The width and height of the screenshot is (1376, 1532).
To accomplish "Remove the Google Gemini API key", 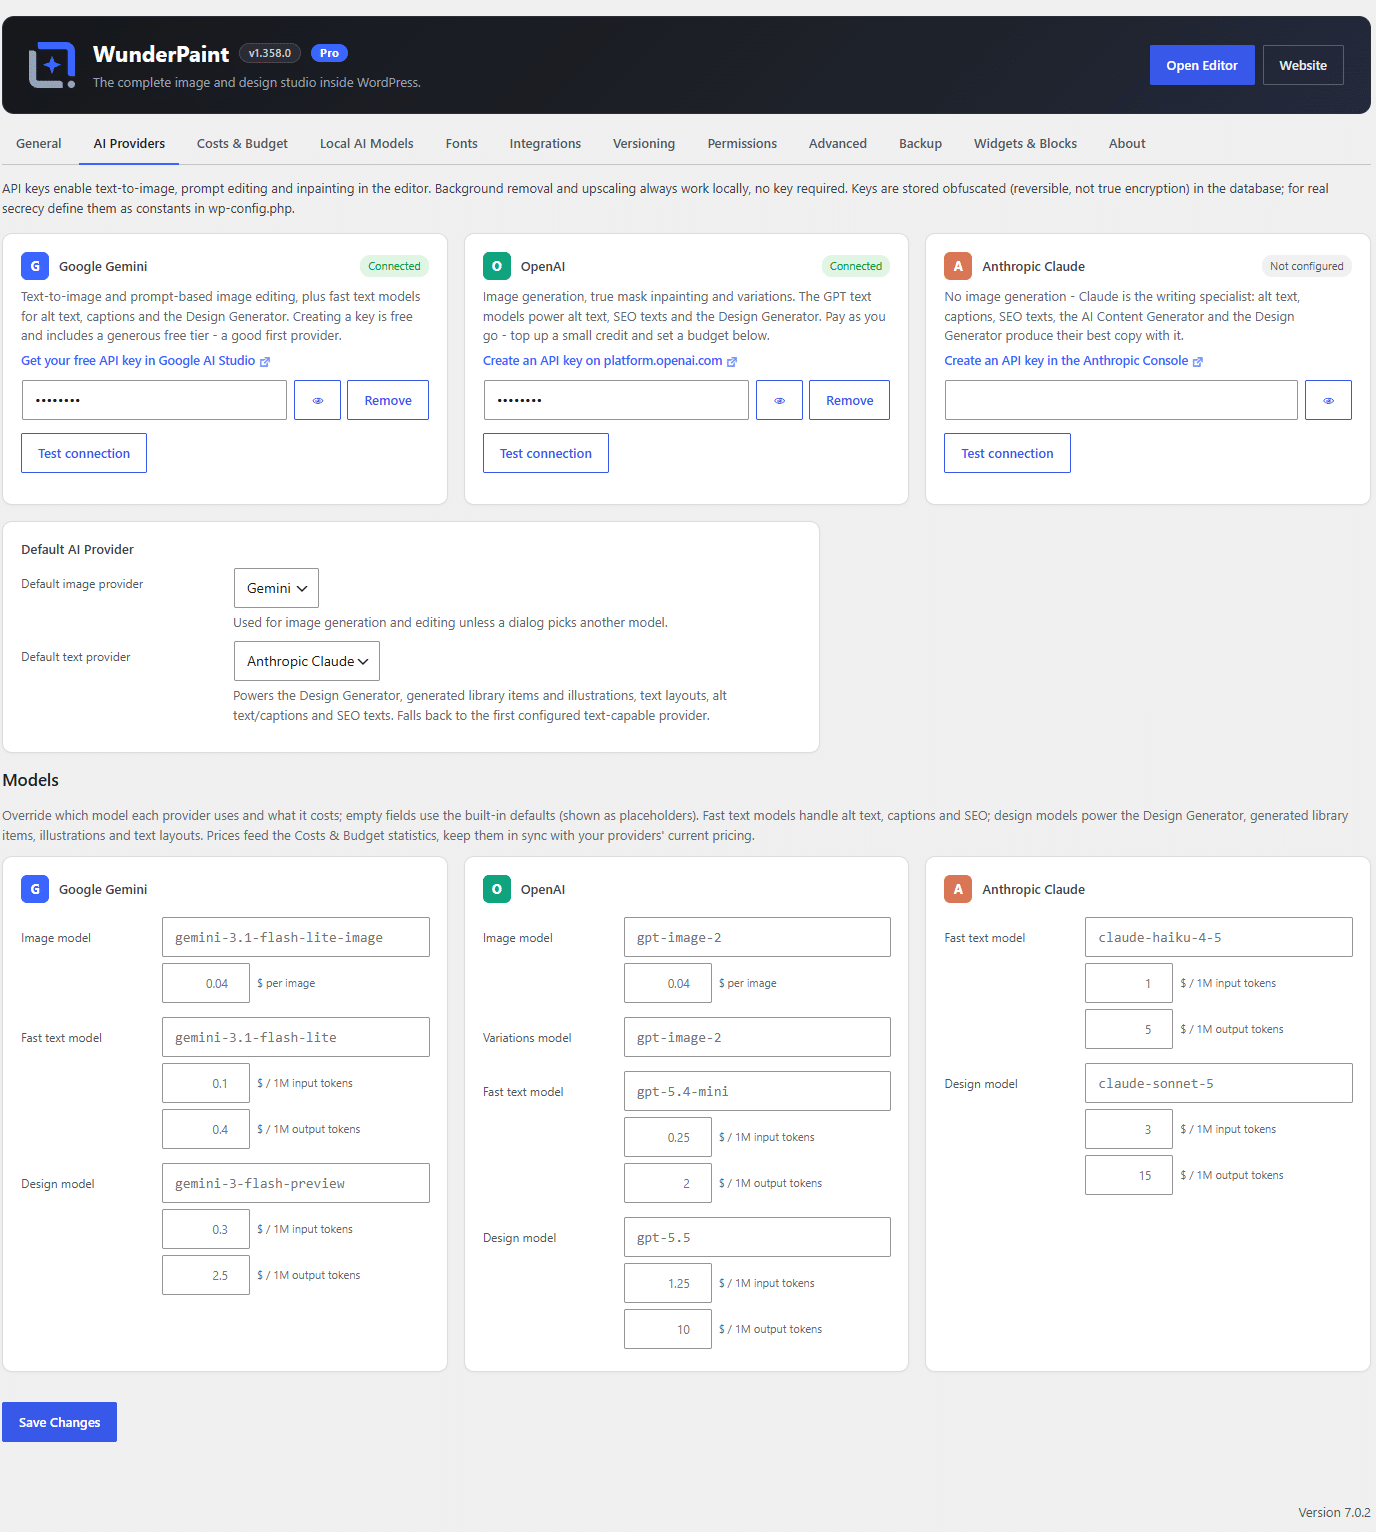I will point(388,400).
